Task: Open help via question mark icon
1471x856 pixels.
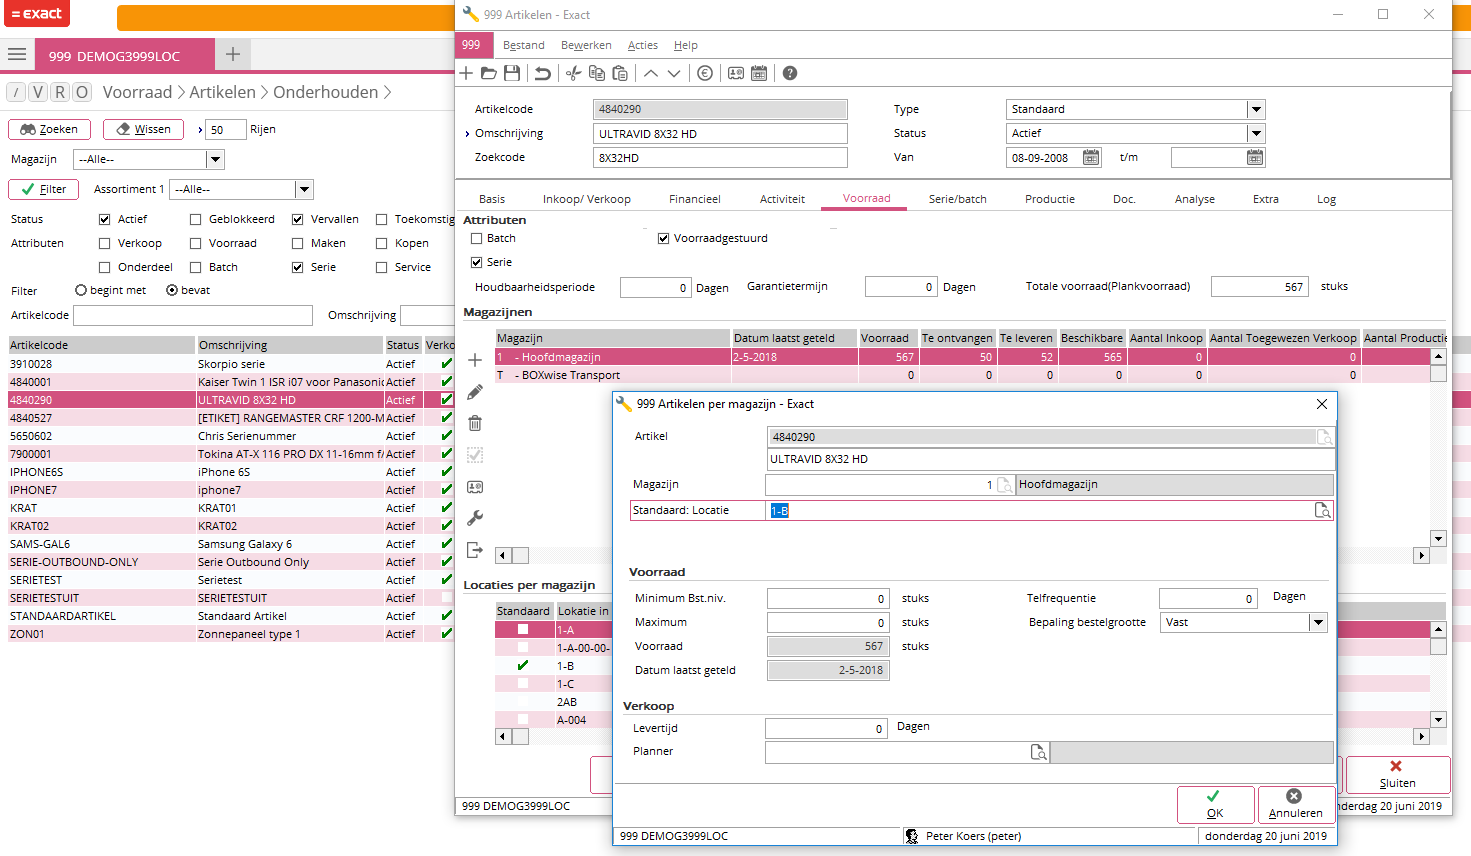Action: pos(790,73)
